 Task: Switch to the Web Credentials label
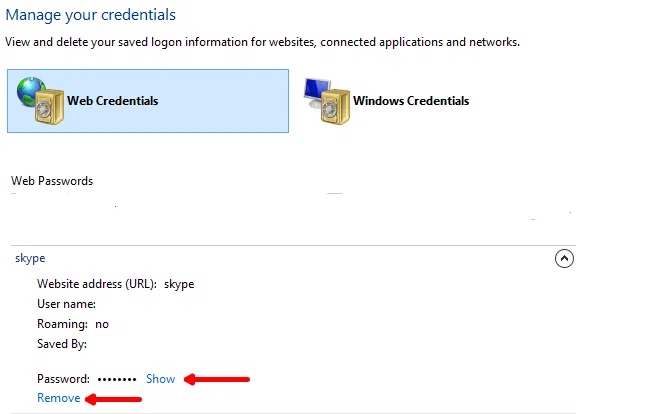(112, 101)
